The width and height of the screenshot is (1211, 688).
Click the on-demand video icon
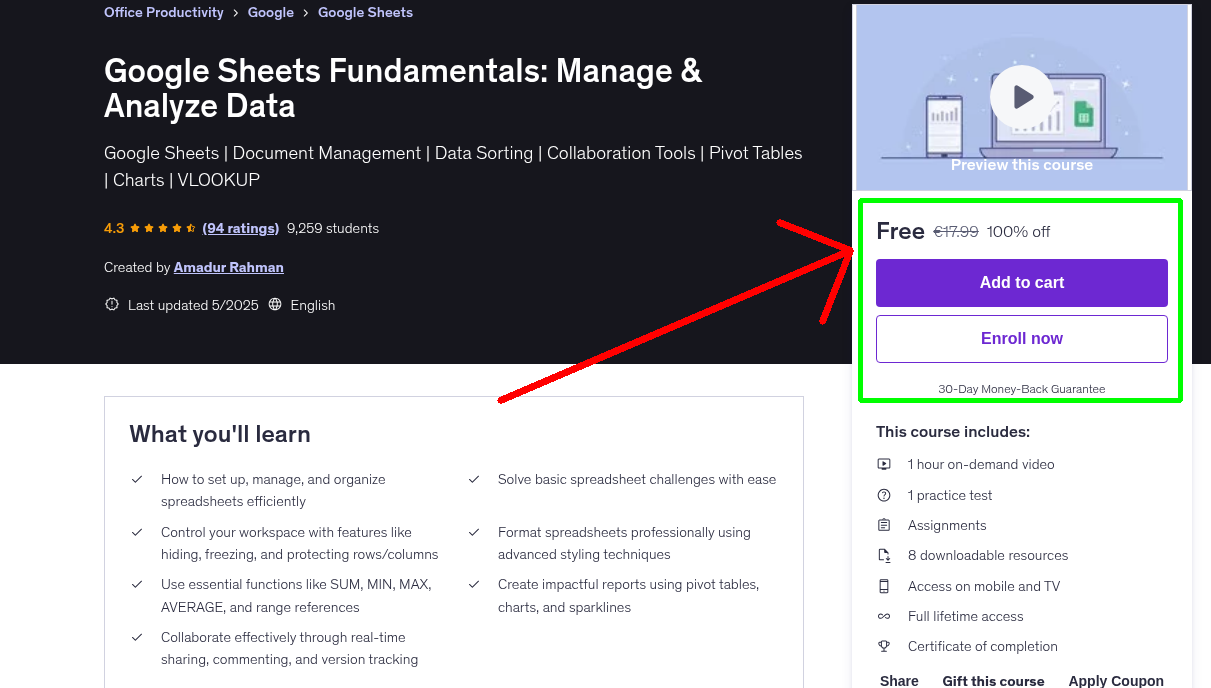click(884, 464)
